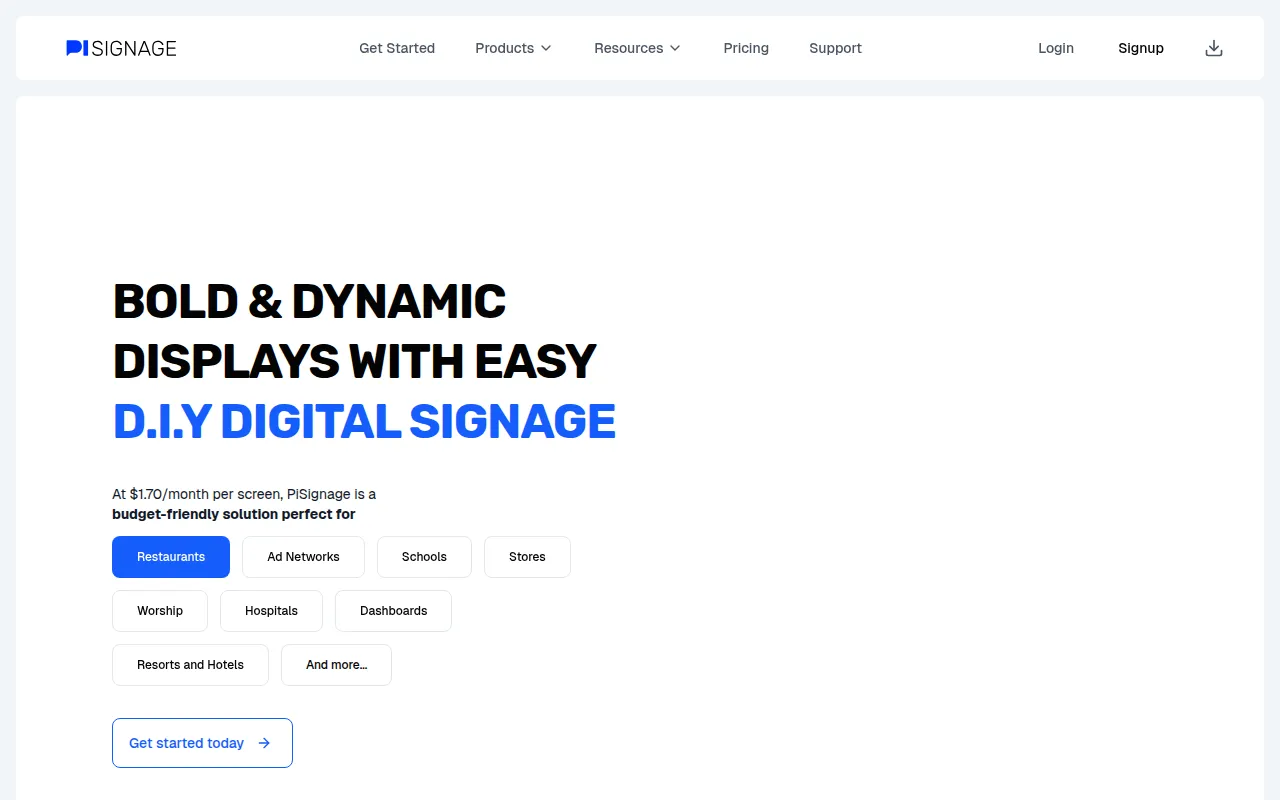Select the Dashboards tag
The width and height of the screenshot is (1280, 800).
[393, 611]
